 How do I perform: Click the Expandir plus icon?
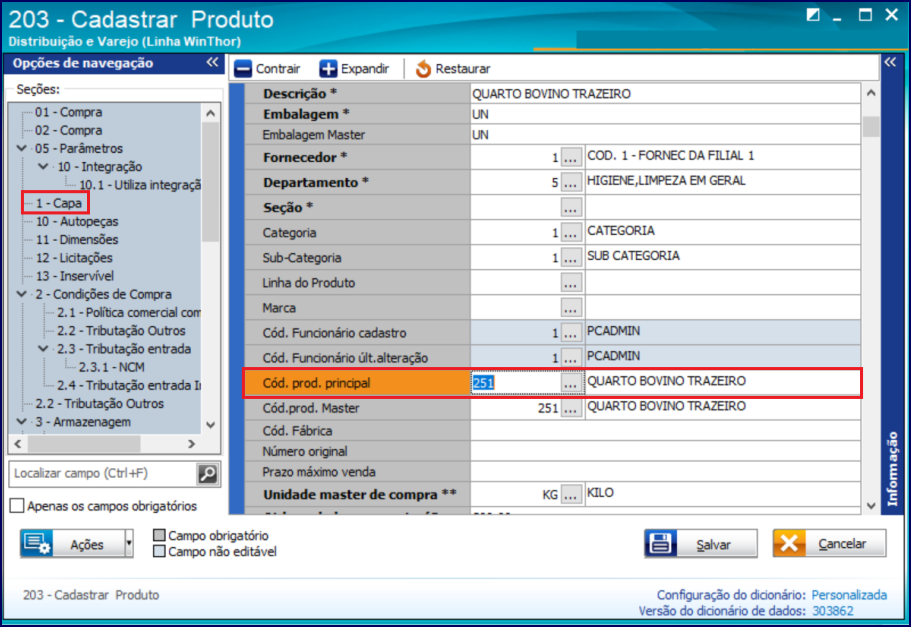(328, 69)
